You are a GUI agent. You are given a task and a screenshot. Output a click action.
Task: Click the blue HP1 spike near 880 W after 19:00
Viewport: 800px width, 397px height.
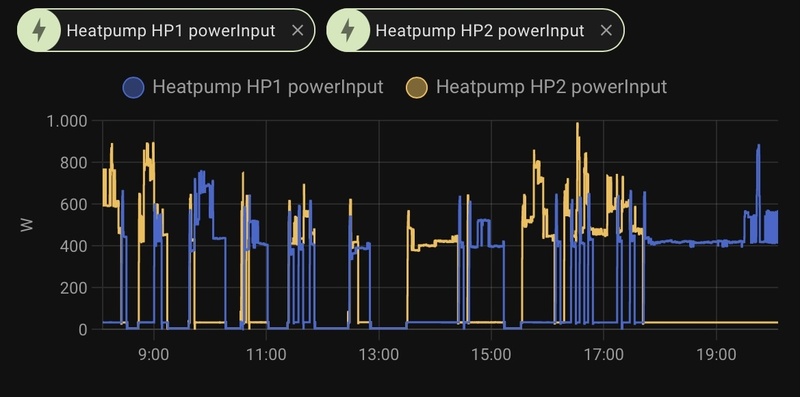click(758, 147)
